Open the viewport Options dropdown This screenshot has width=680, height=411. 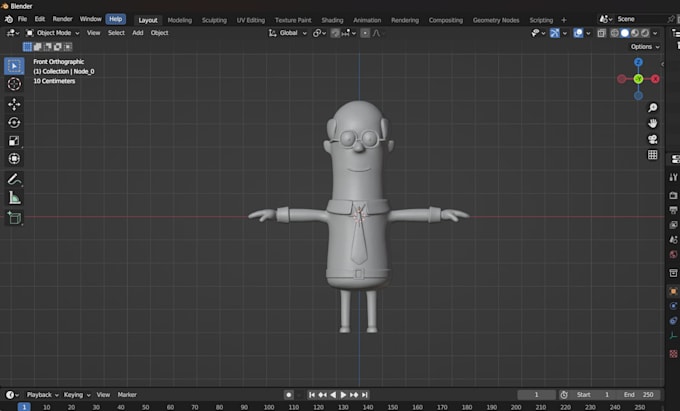click(645, 47)
